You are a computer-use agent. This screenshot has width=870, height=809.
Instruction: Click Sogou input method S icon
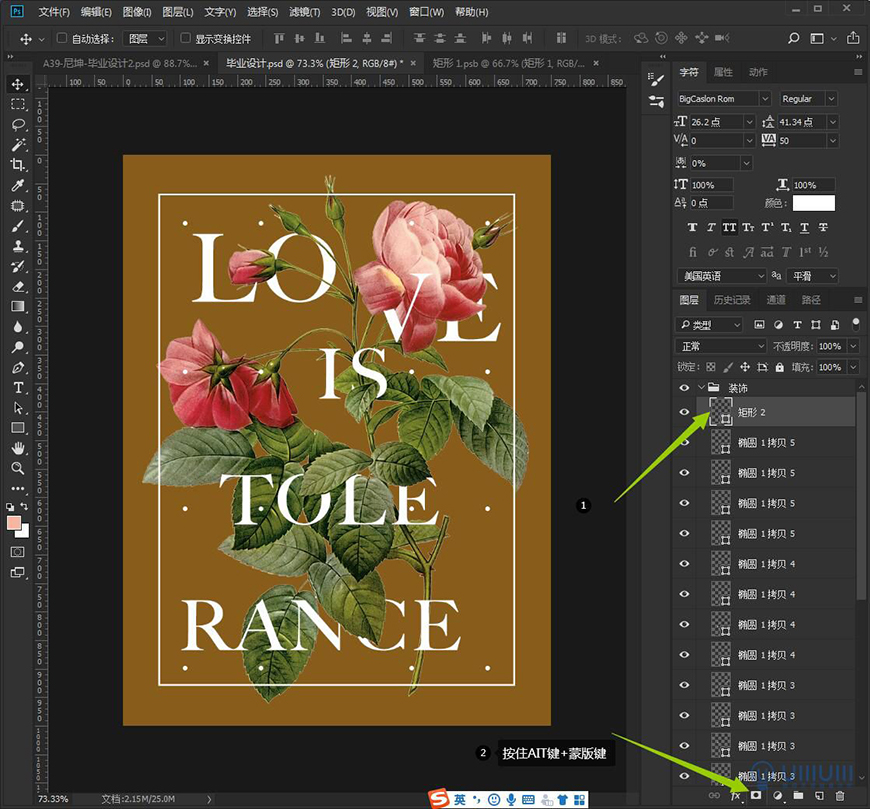coord(439,799)
